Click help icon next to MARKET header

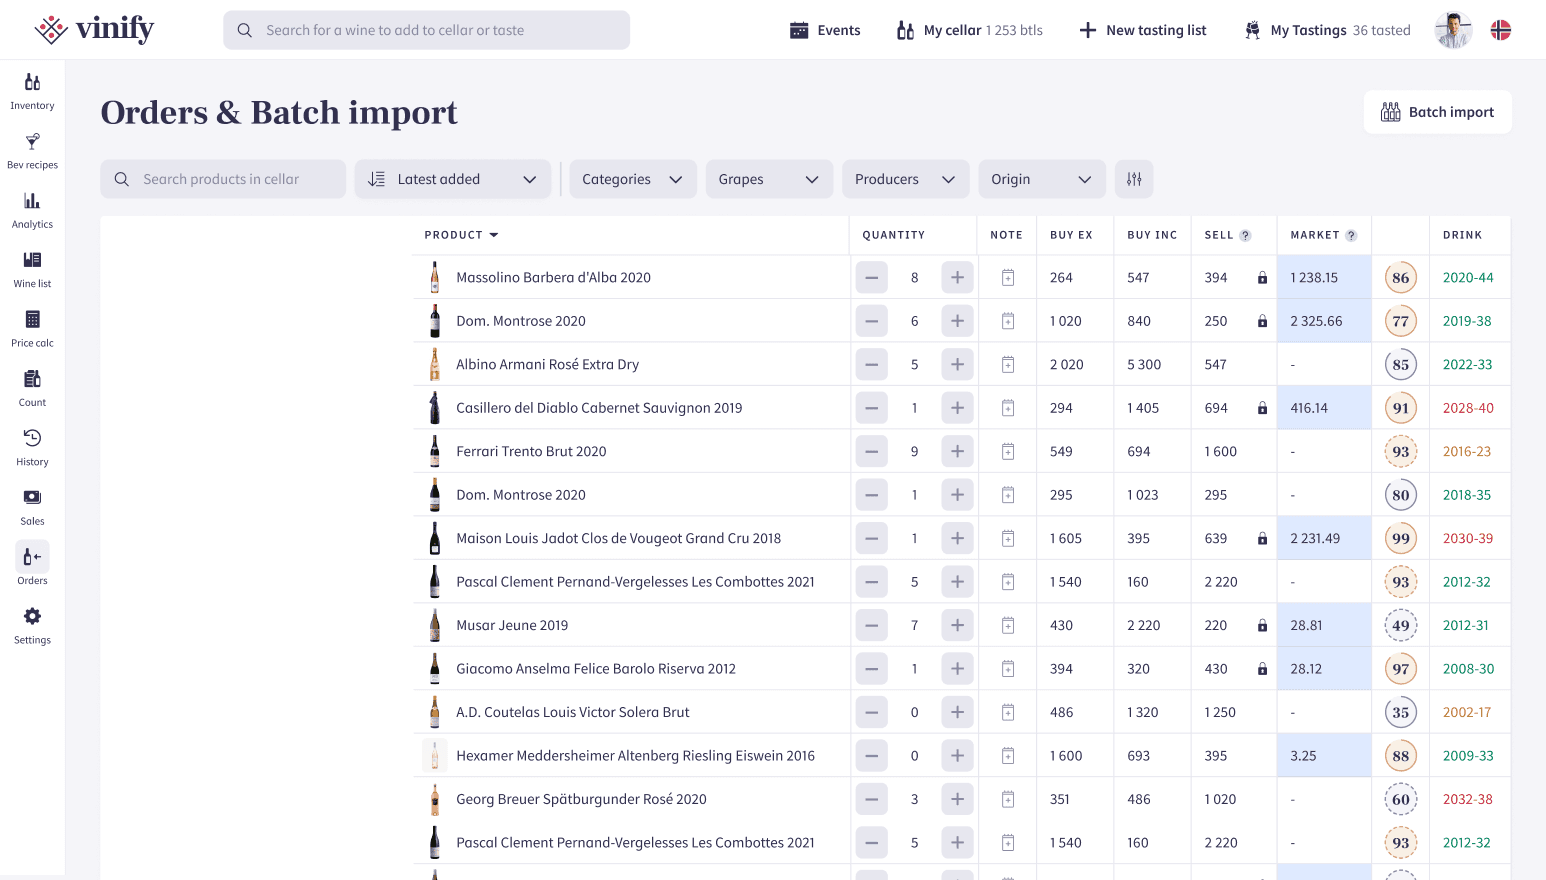click(1351, 236)
